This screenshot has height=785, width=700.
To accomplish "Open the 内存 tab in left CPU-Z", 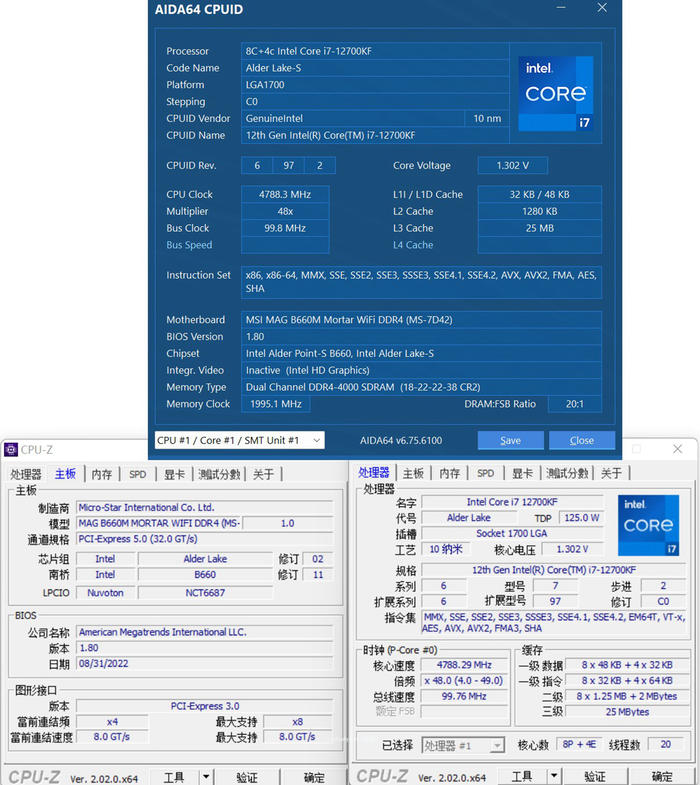I will pos(102,474).
